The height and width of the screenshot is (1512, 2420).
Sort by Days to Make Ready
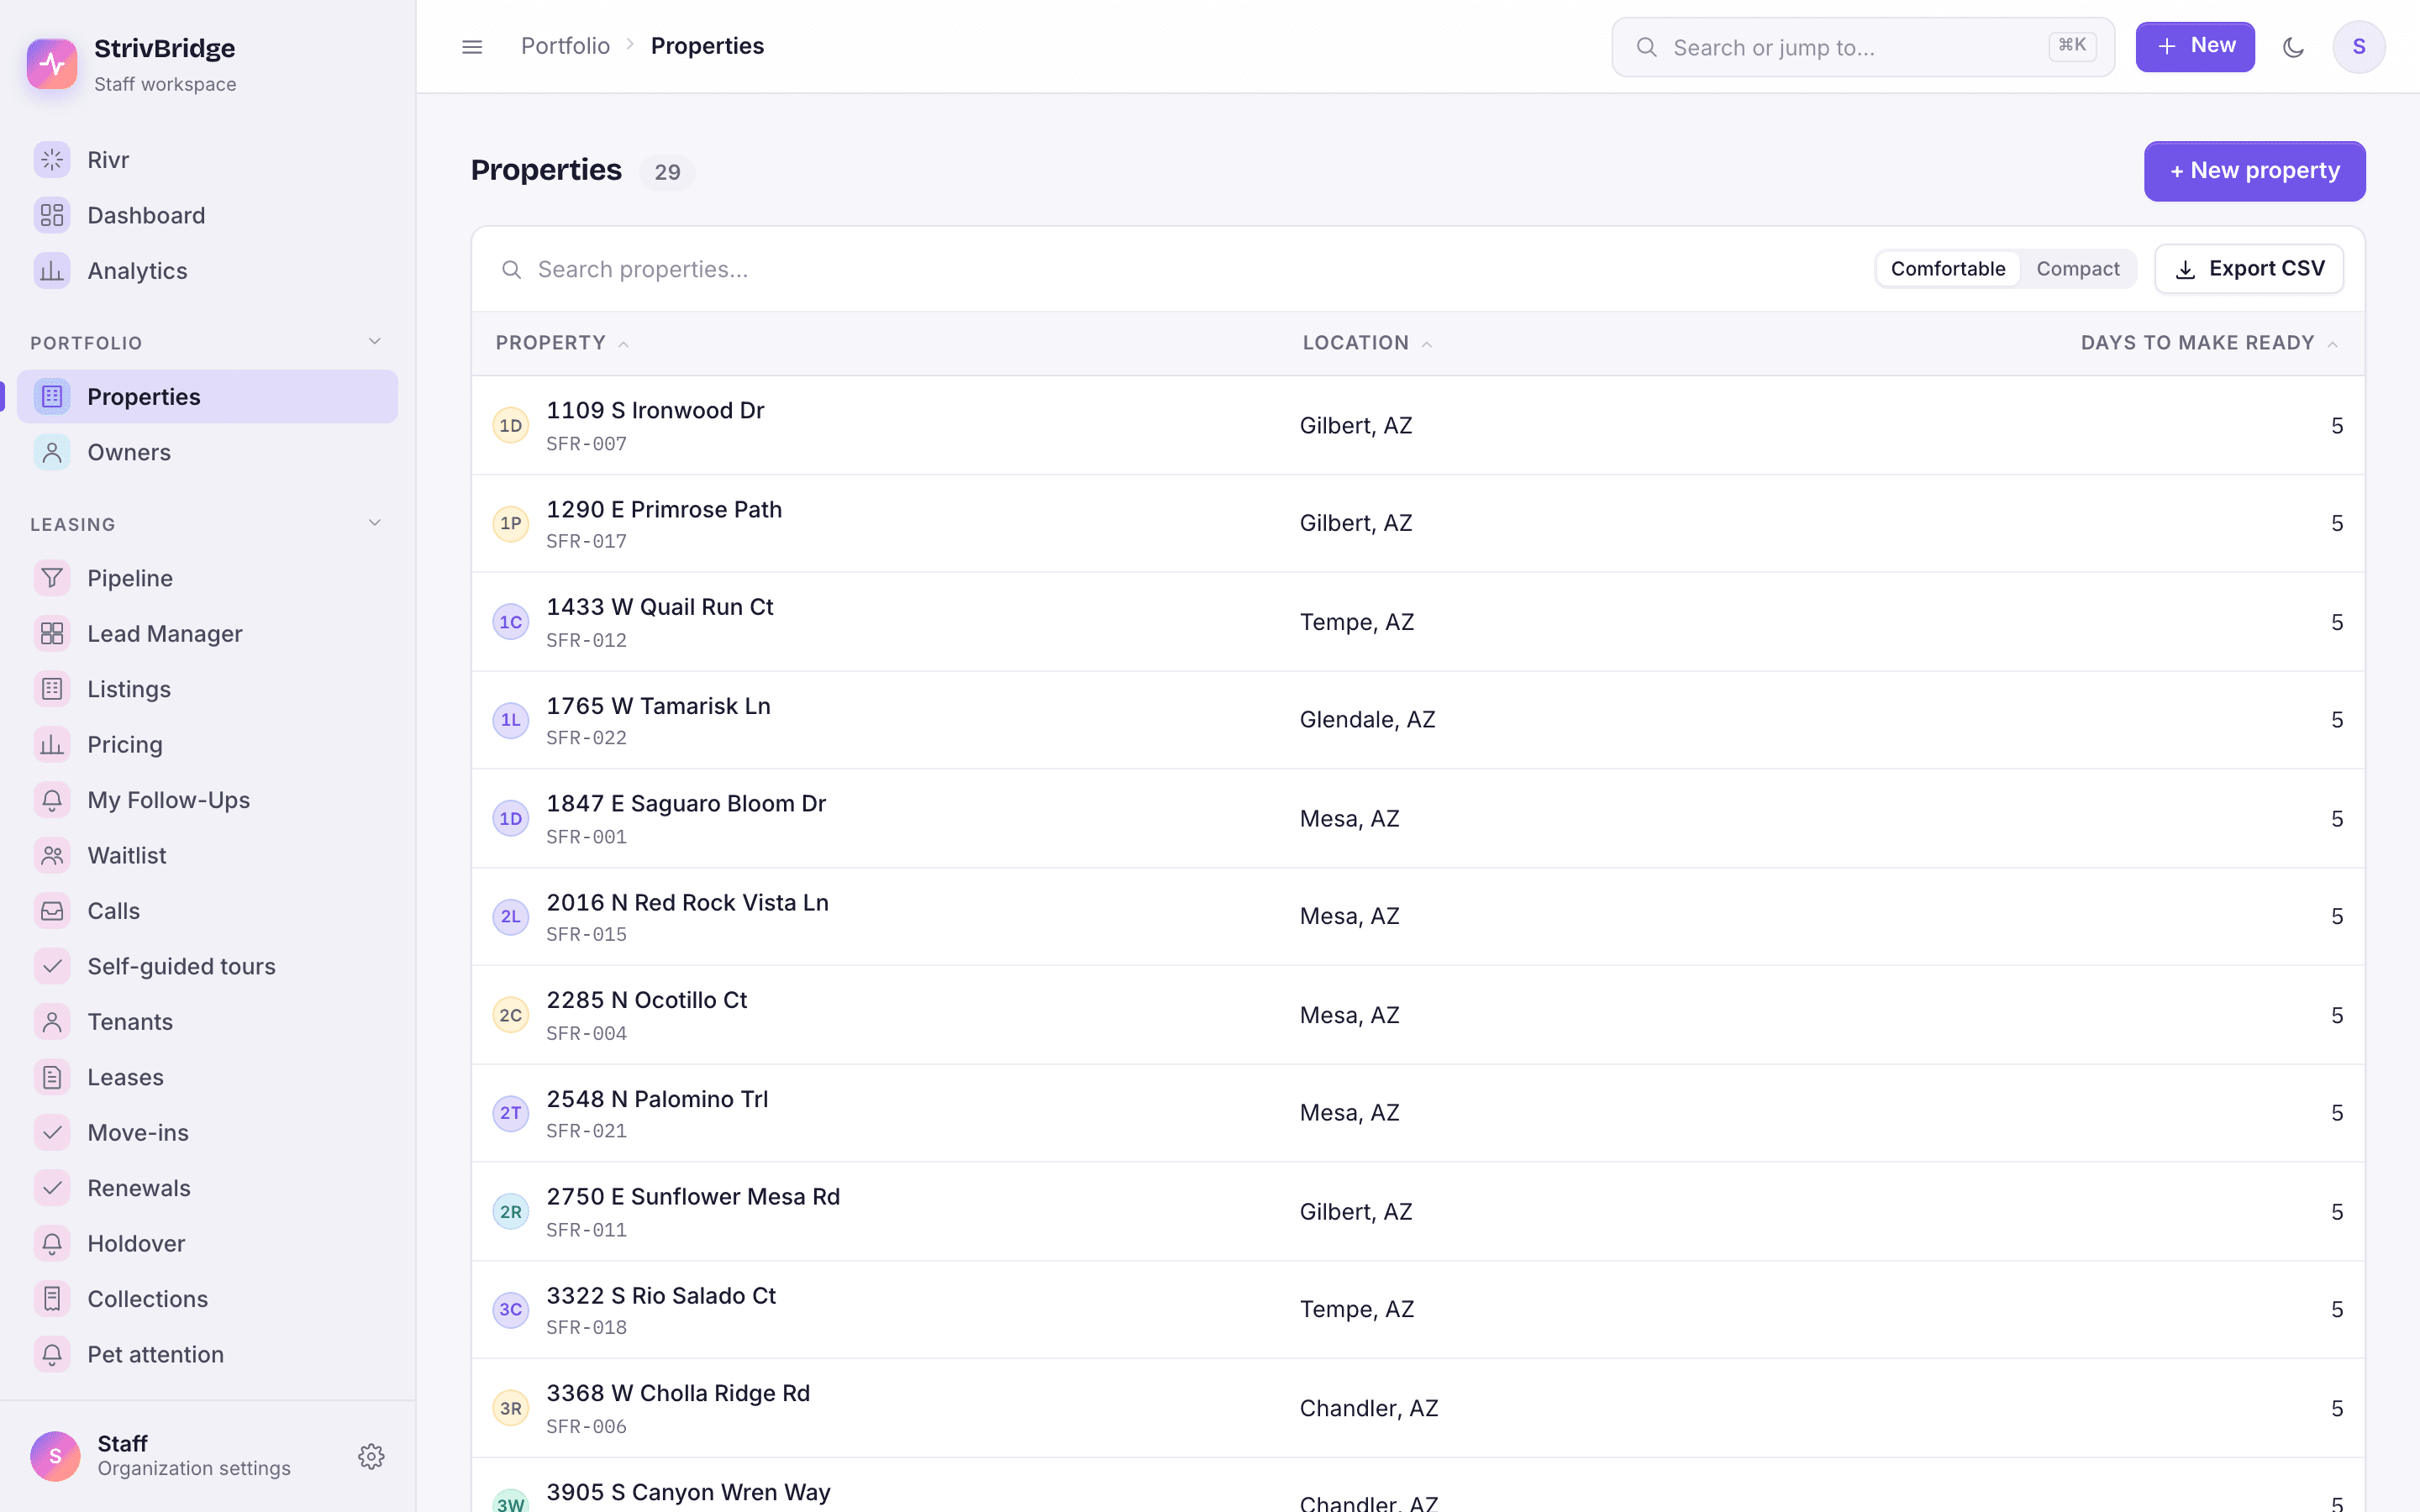pos(2209,343)
